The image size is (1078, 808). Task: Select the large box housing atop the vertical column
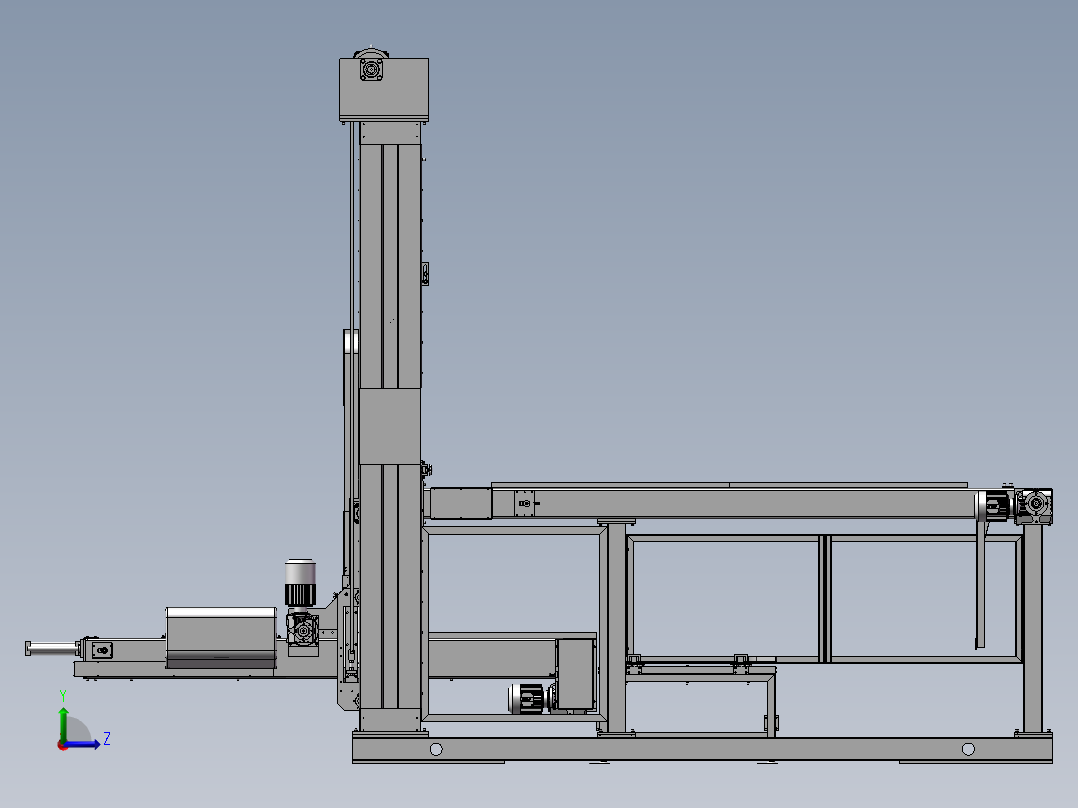(384, 90)
